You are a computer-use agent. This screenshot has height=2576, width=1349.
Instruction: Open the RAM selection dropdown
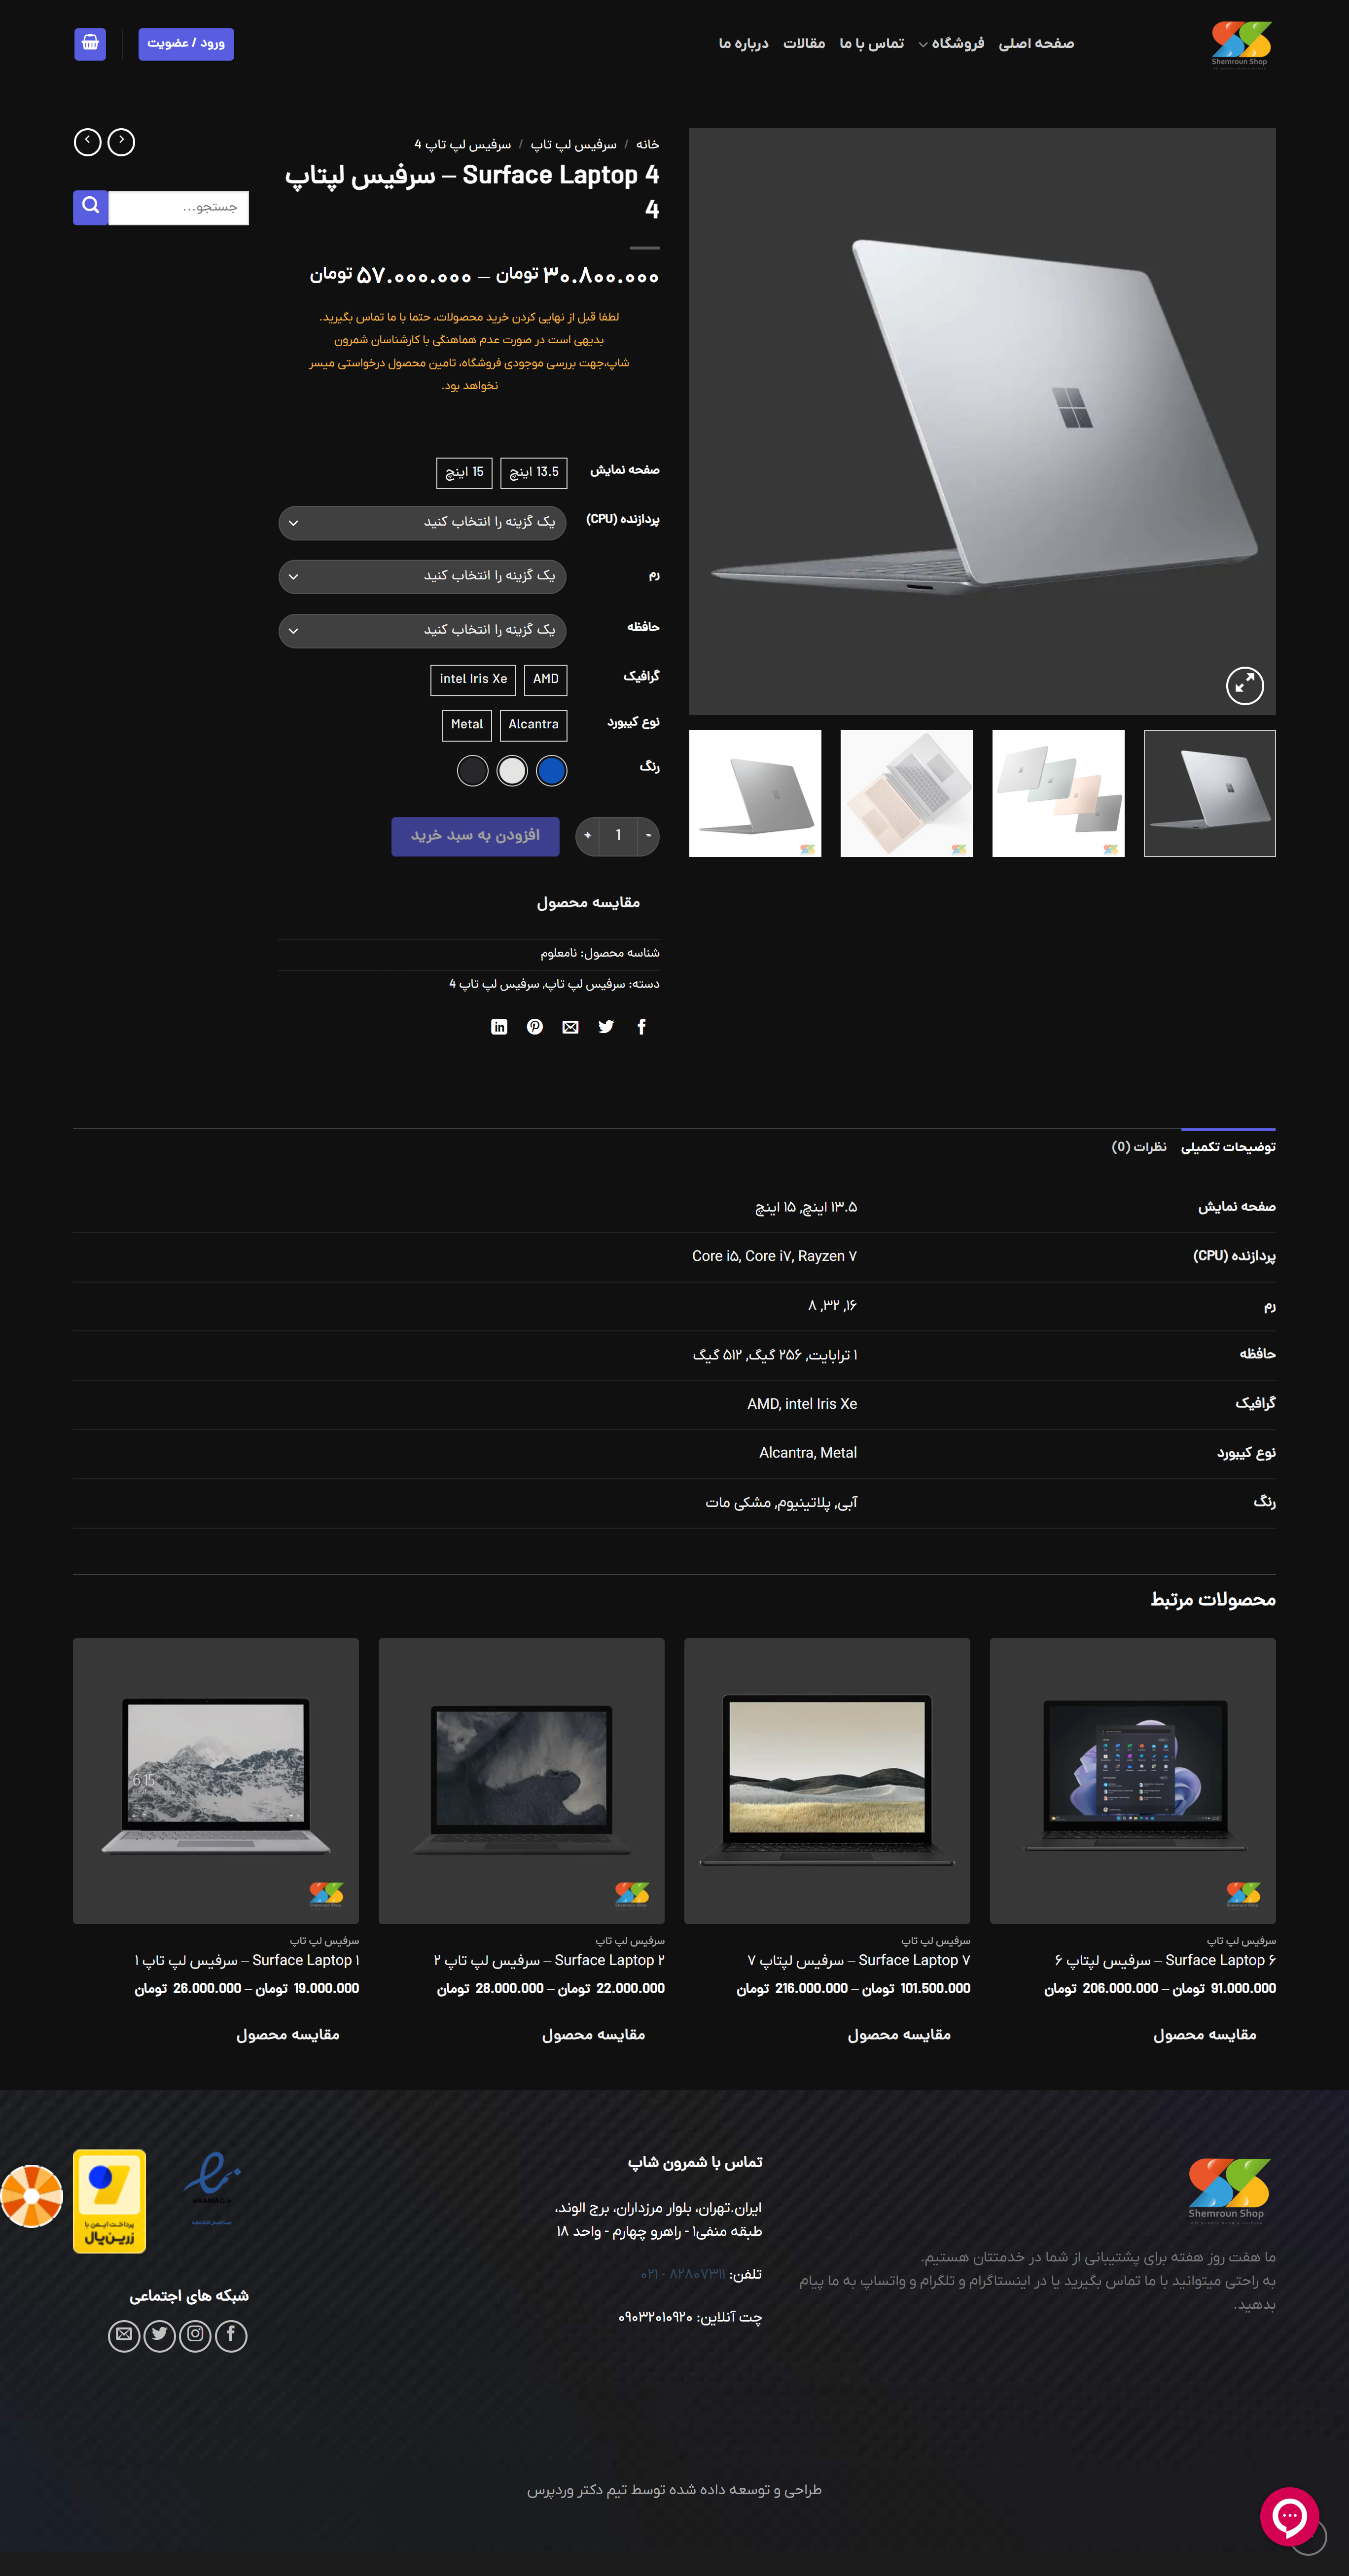tap(422, 576)
